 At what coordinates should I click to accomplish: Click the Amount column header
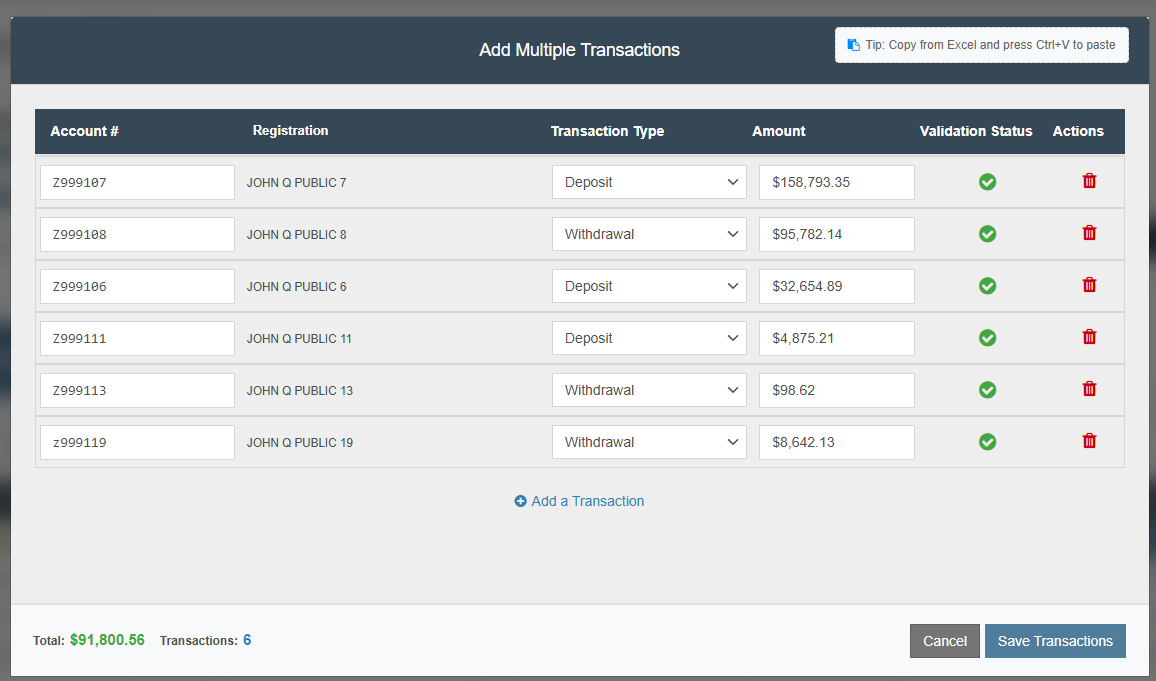[x=779, y=131]
